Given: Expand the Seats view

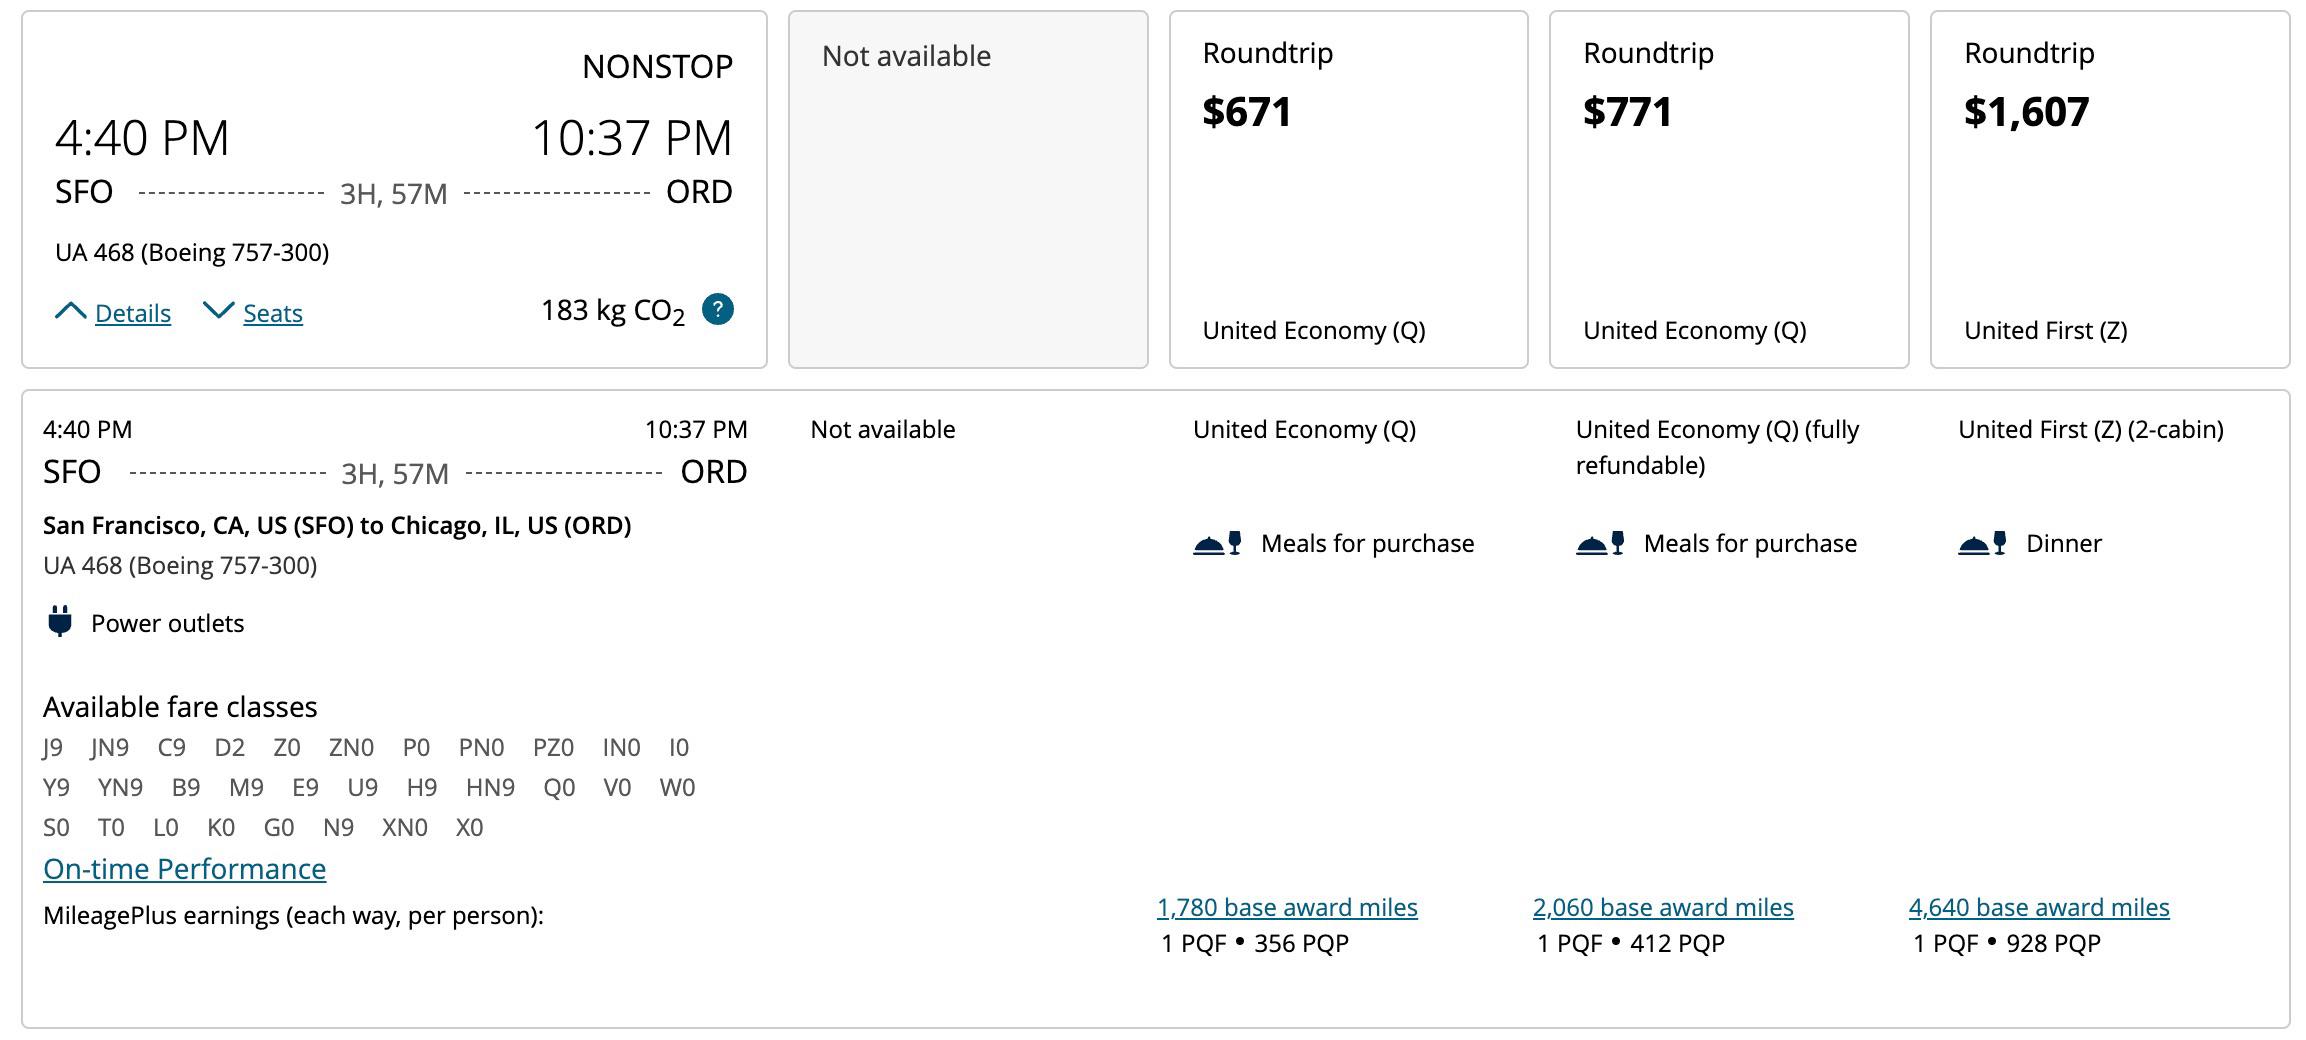Looking at the screenshot, I should click(x=272, y=313).
